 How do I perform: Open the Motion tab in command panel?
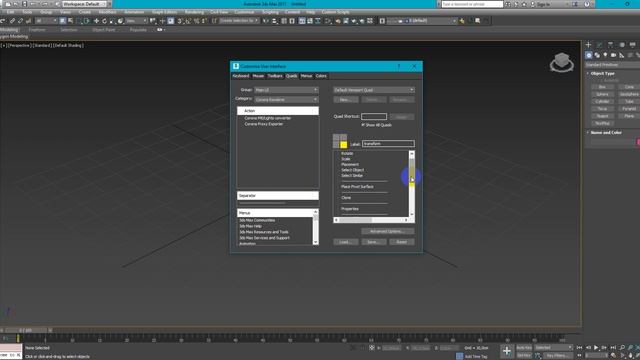[x=622, y=44]
